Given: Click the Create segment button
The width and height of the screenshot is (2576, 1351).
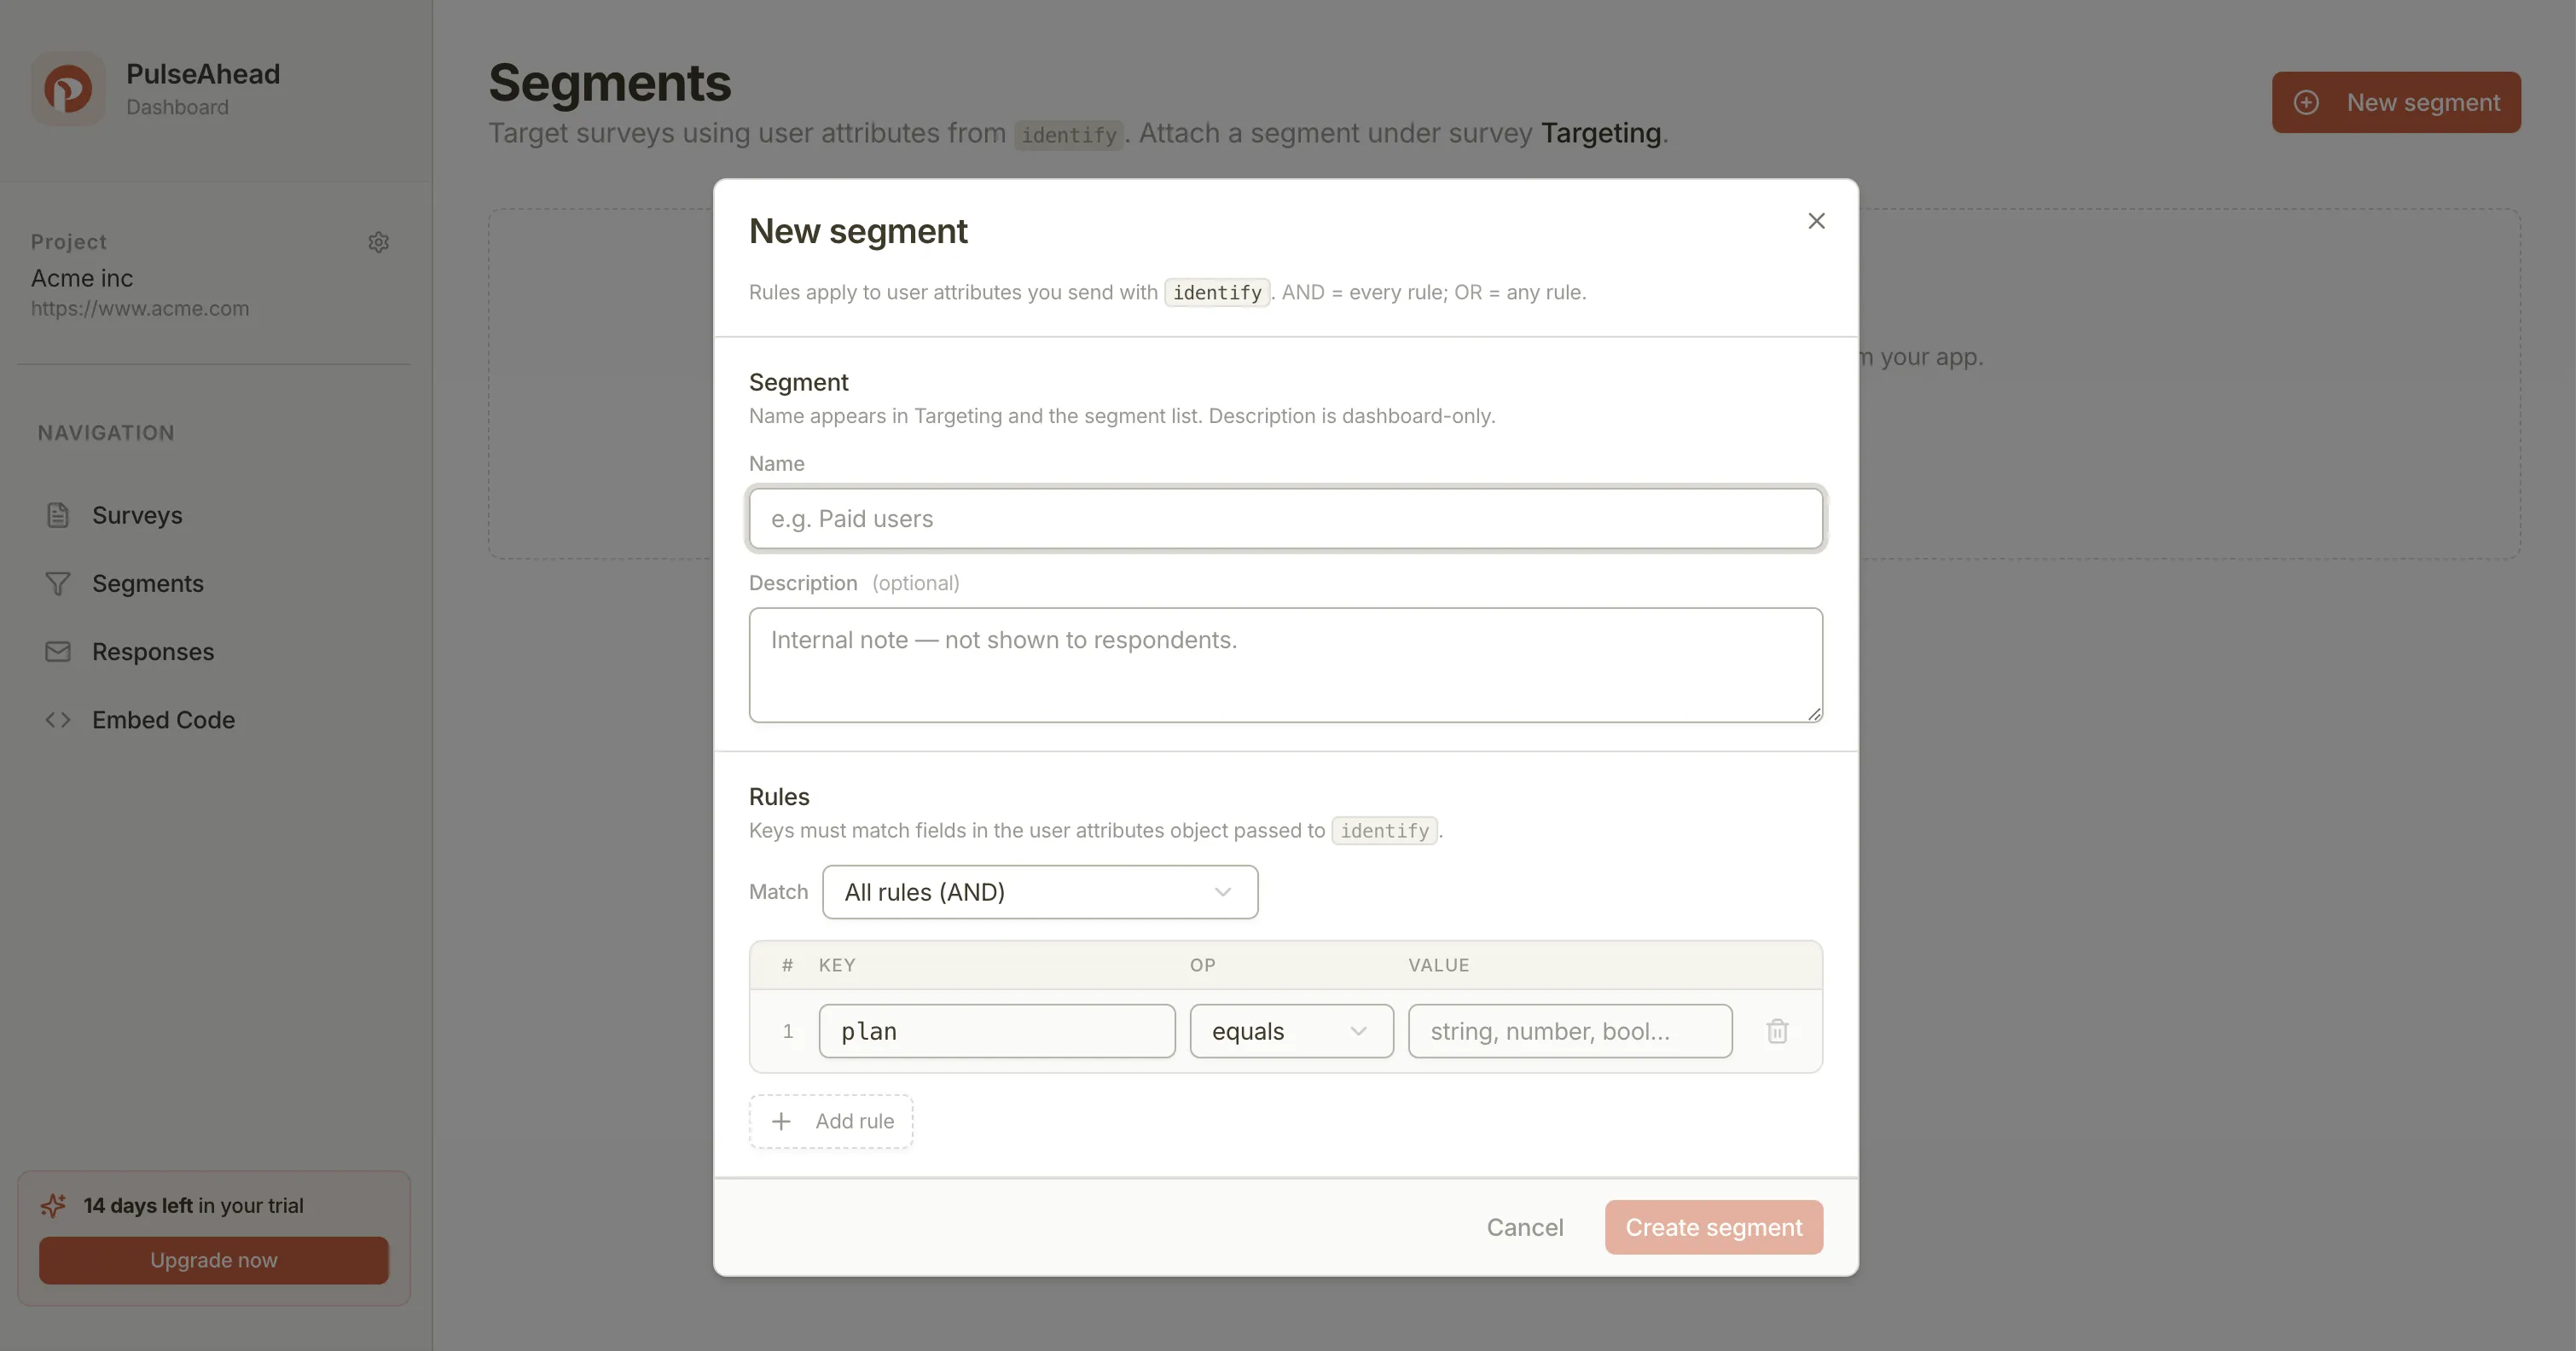Looking at the screenshot, I should point(1713,1227).
